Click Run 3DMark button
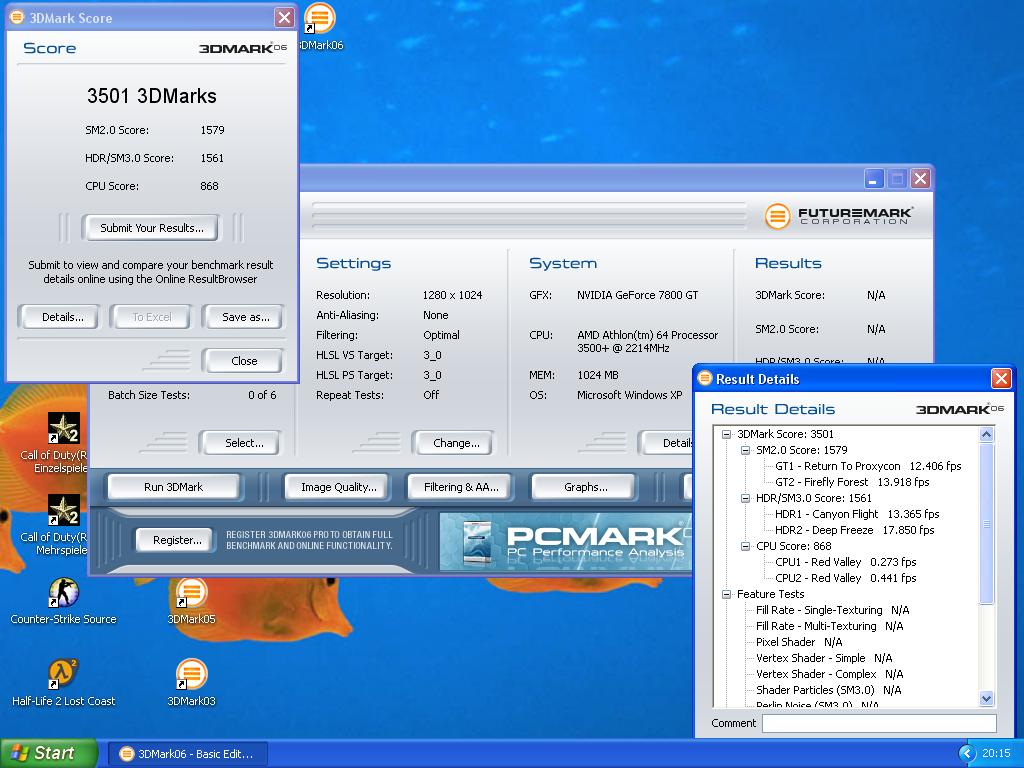This screenshot has height=768, width=1024. (174, 487)
